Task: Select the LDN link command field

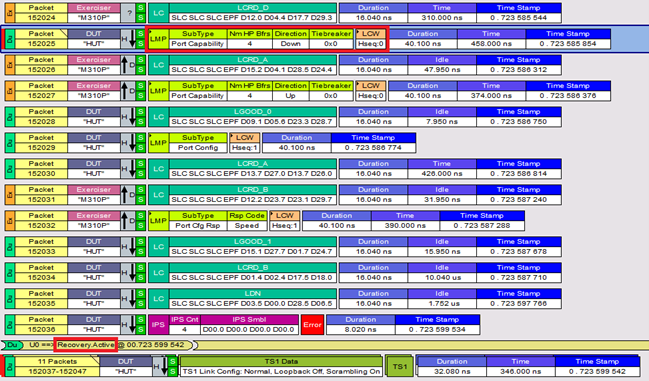Action: (x=252, y=299)
